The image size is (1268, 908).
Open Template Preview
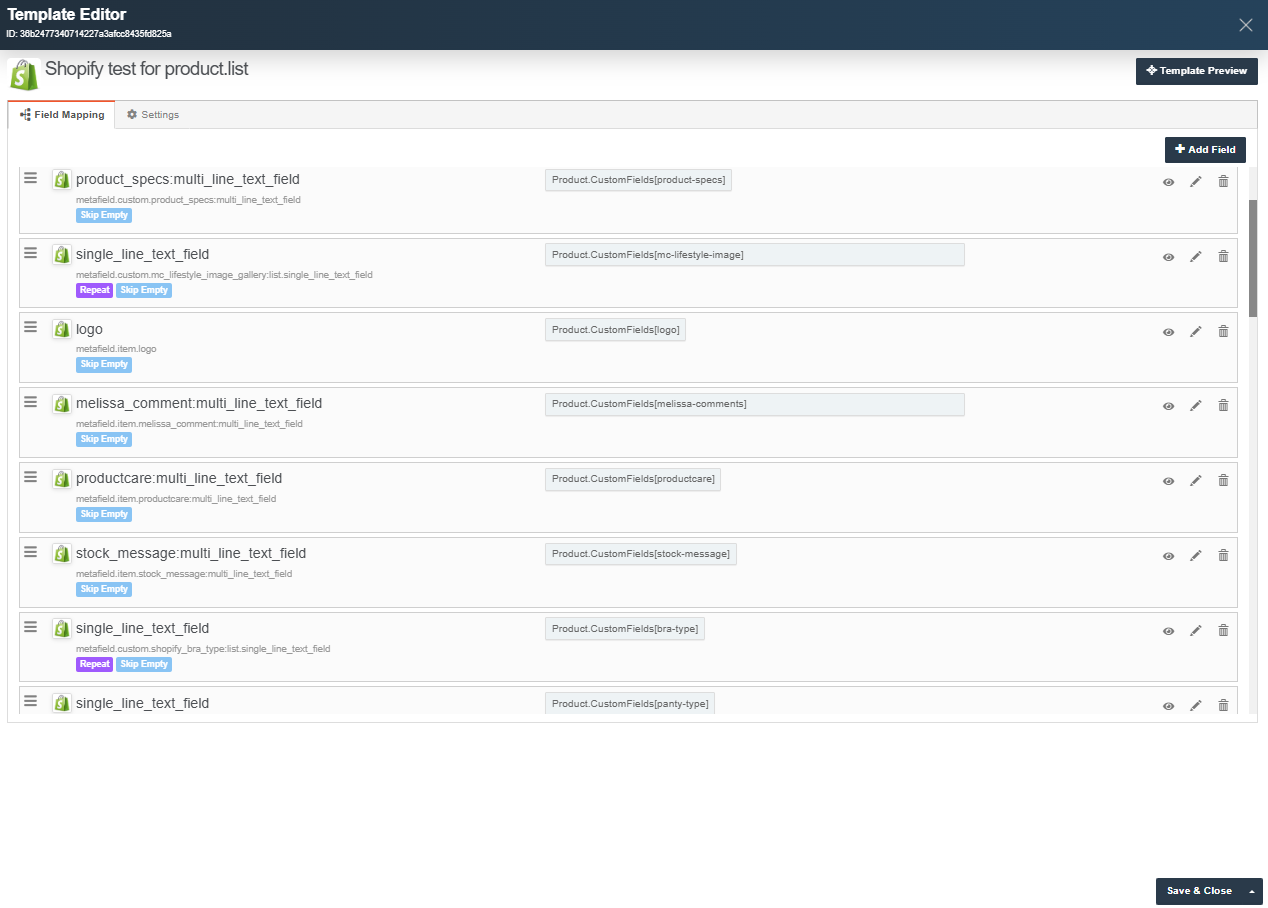coord(1197,71)
